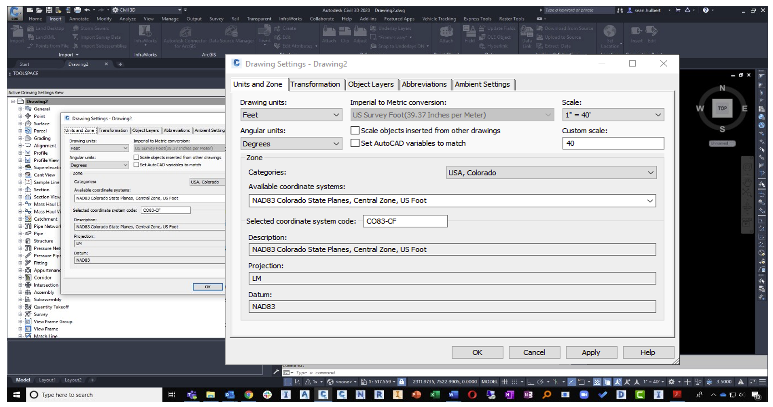Open the Drawing units dropdown showing Feet
The width and height of the screenshot is (773, 407).
point(291,115)
